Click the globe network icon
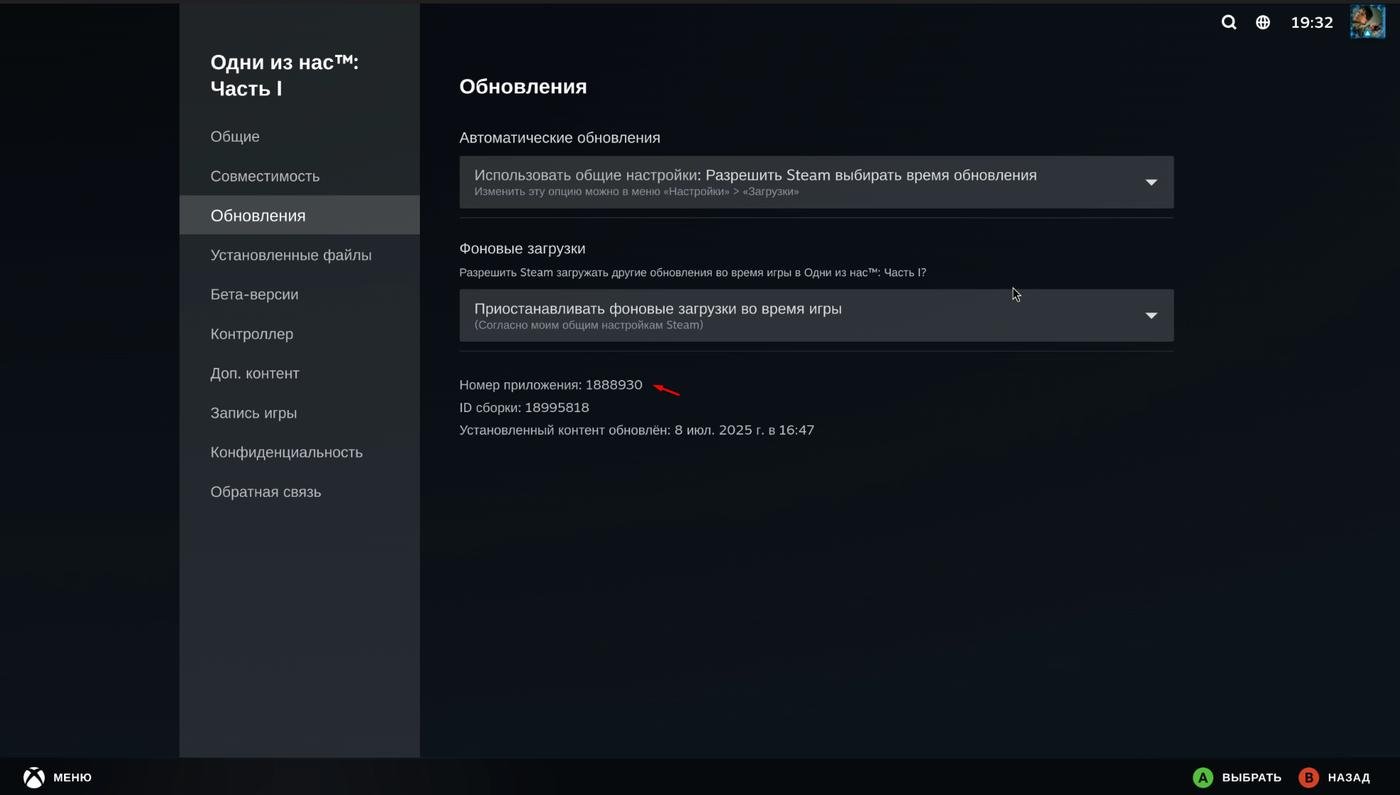 click(x=1263, y=22)
